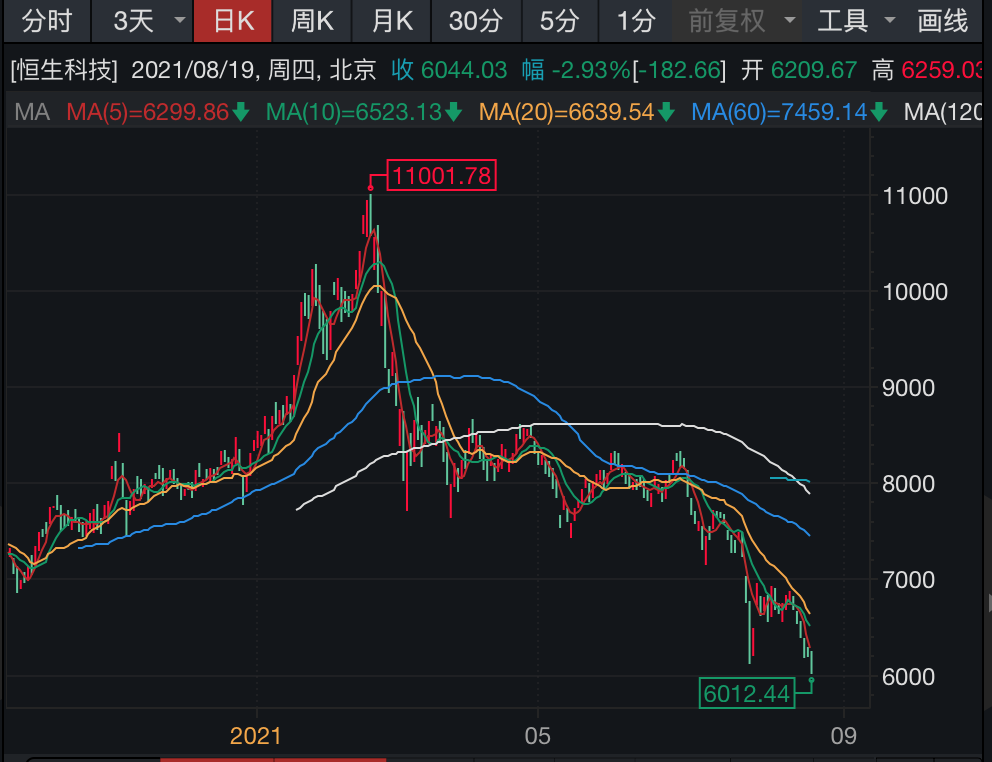Screen dimensions: 992x762
Task: Click the [恒生科技] index name
Action: 64,70
